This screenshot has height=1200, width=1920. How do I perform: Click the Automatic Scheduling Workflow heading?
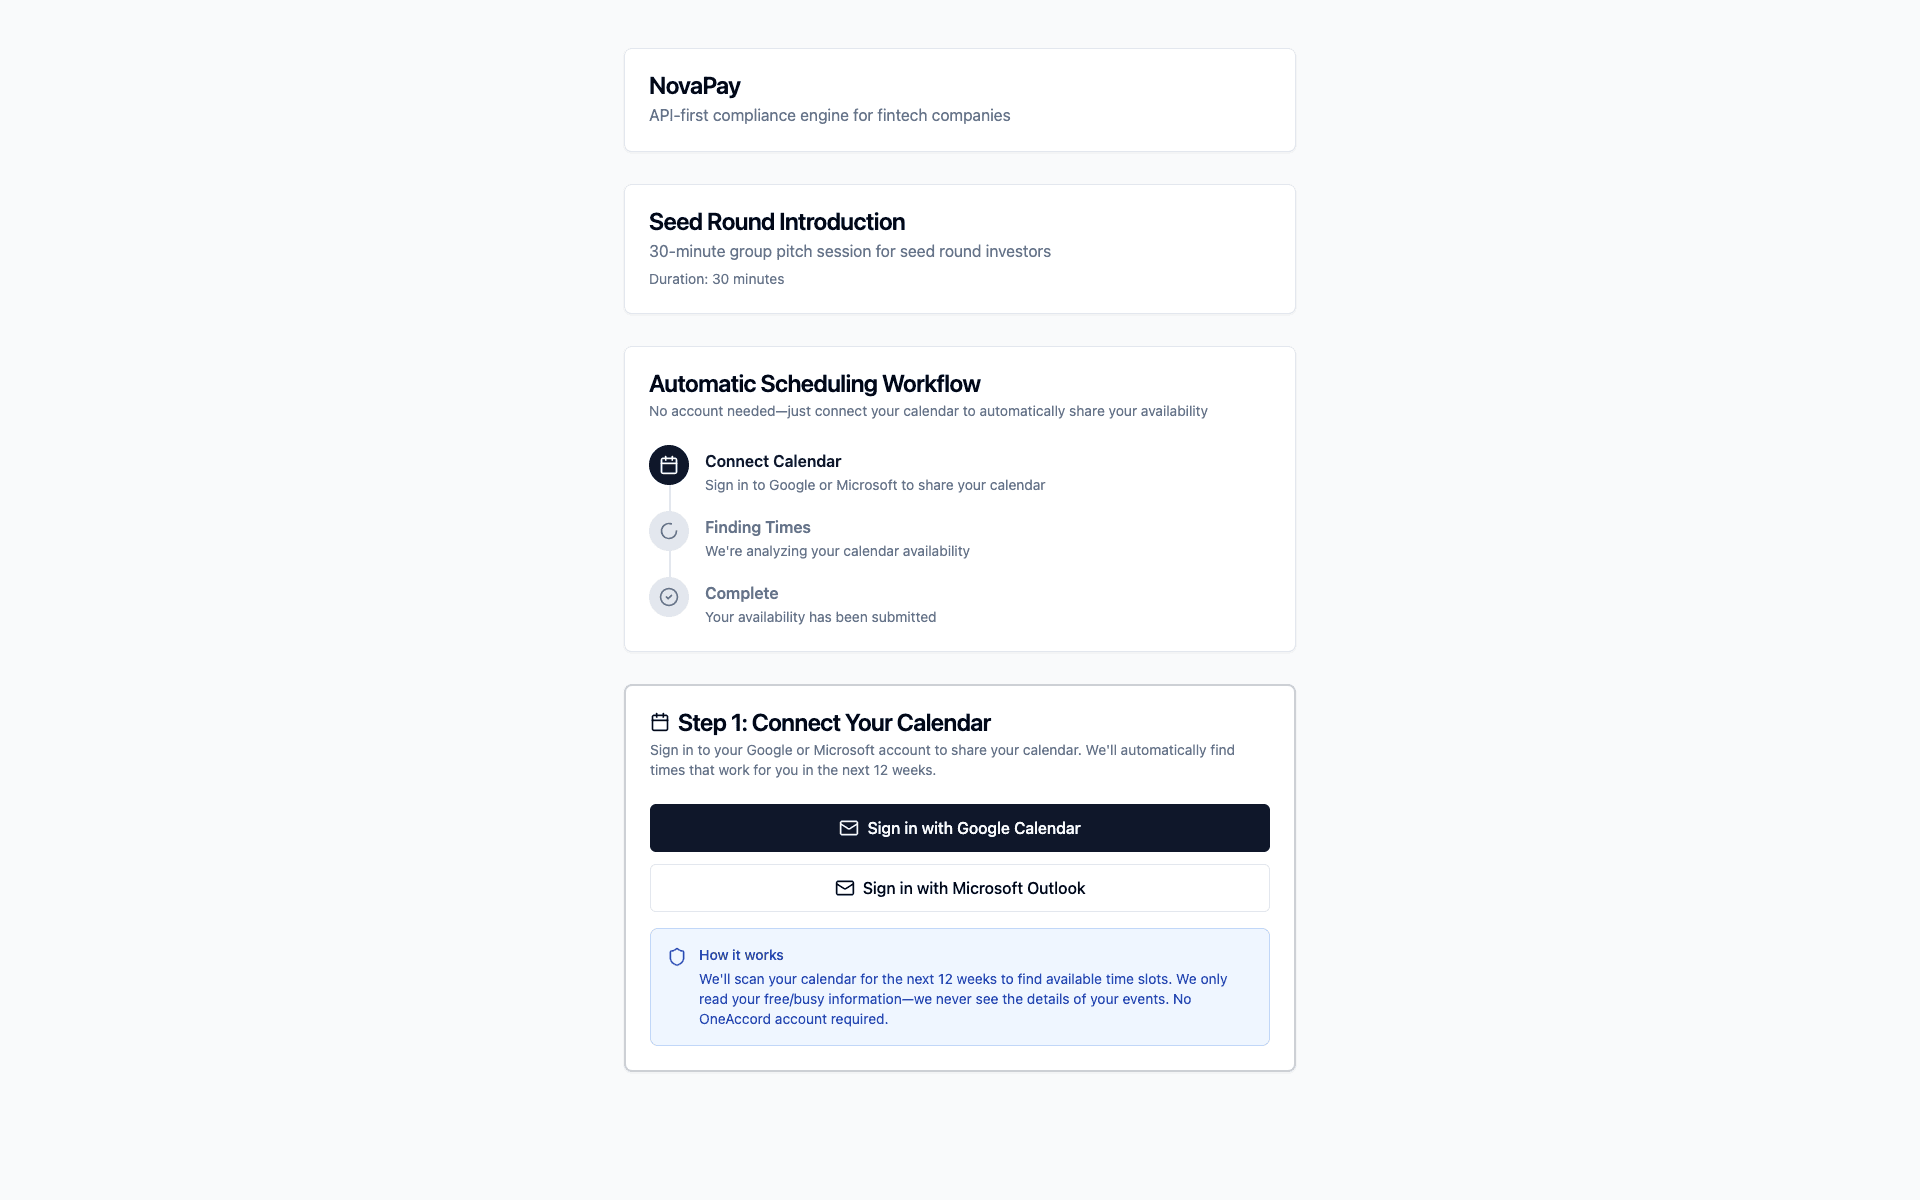coord(814,384)
